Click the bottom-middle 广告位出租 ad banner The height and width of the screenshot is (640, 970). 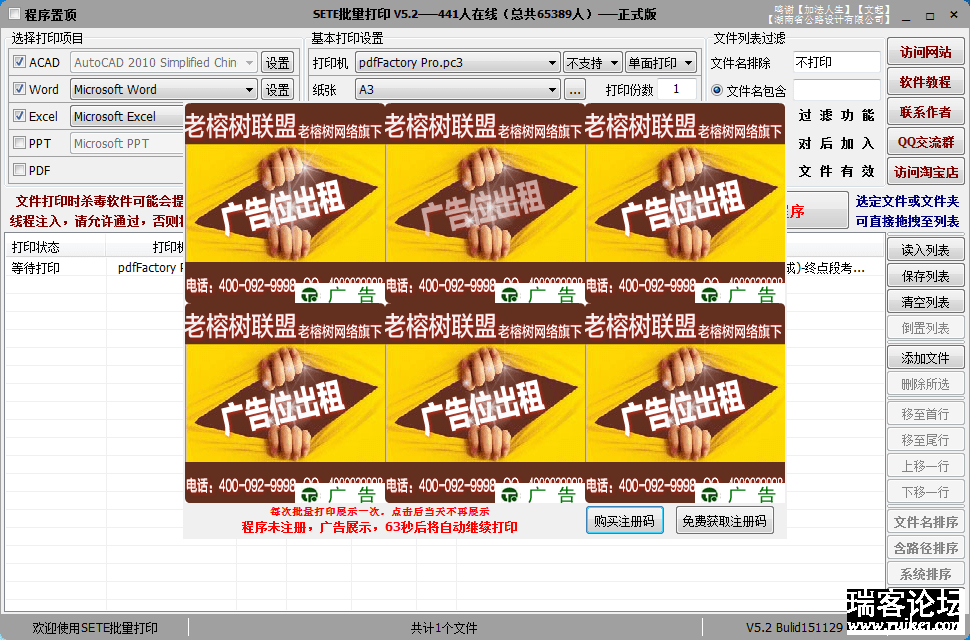(x=484, y=403)
